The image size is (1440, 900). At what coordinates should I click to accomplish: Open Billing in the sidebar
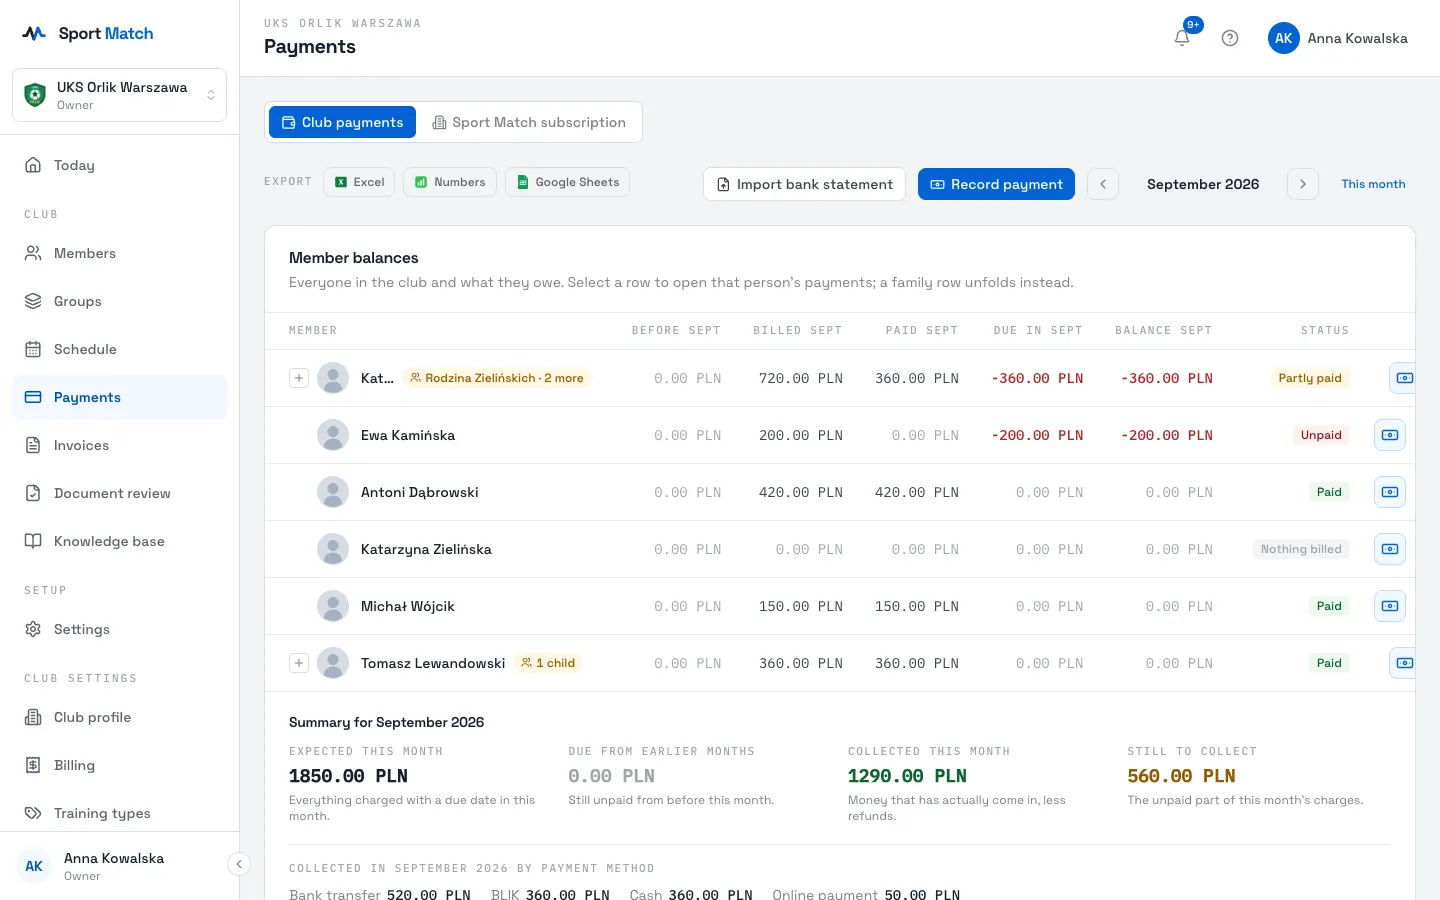coord(119,765)
